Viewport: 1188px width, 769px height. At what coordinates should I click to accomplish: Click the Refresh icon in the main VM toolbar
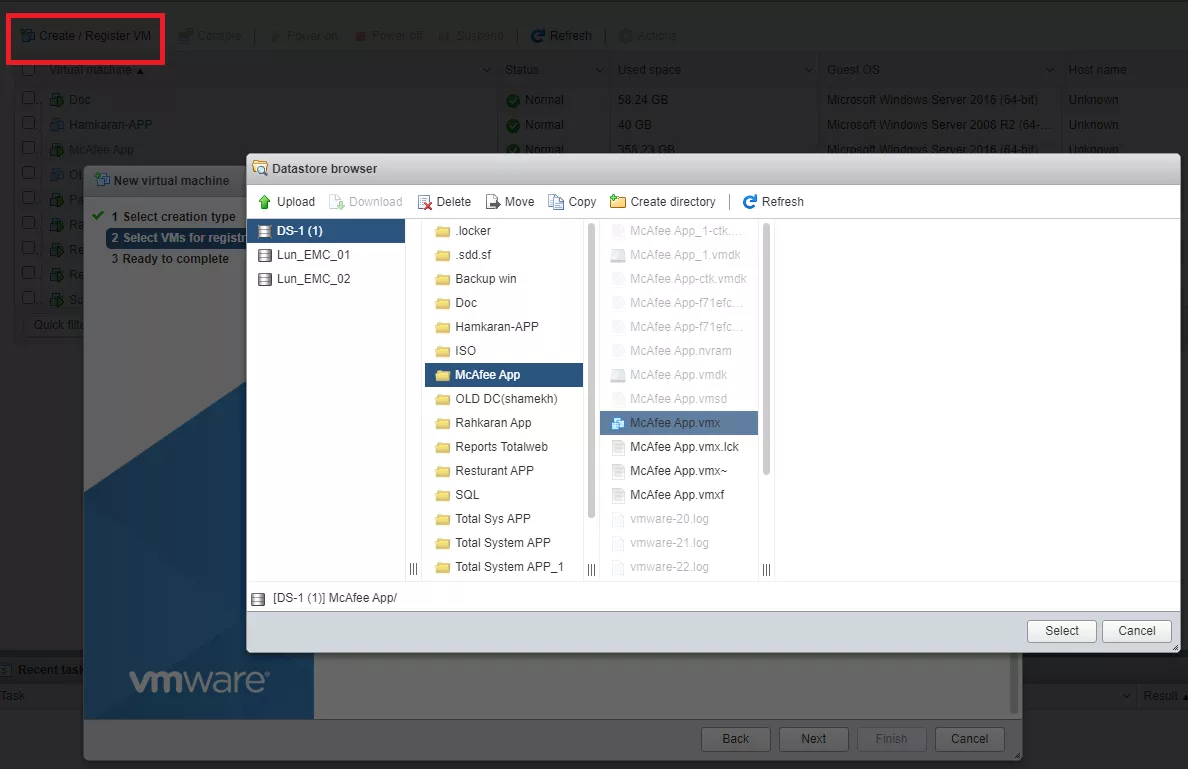(x=538, y=36)
